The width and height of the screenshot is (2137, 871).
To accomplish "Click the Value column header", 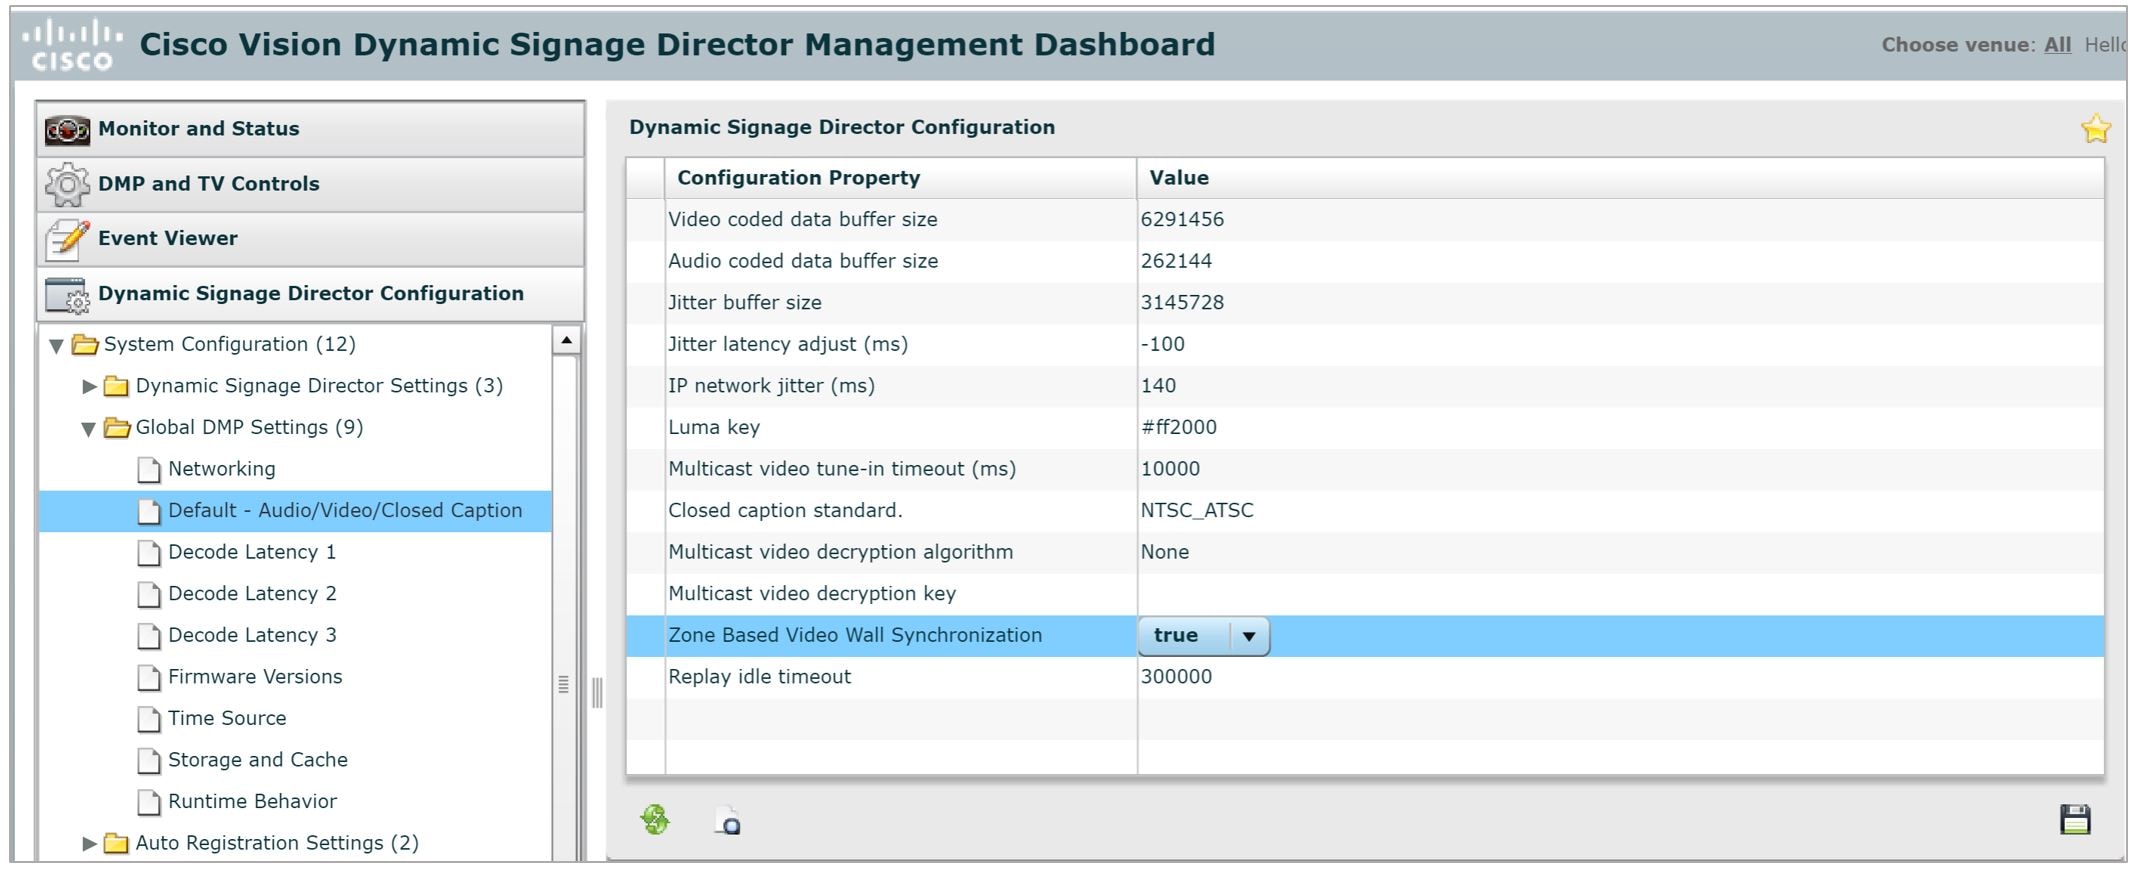I will pyautogui.click(x=1620, y=178).
